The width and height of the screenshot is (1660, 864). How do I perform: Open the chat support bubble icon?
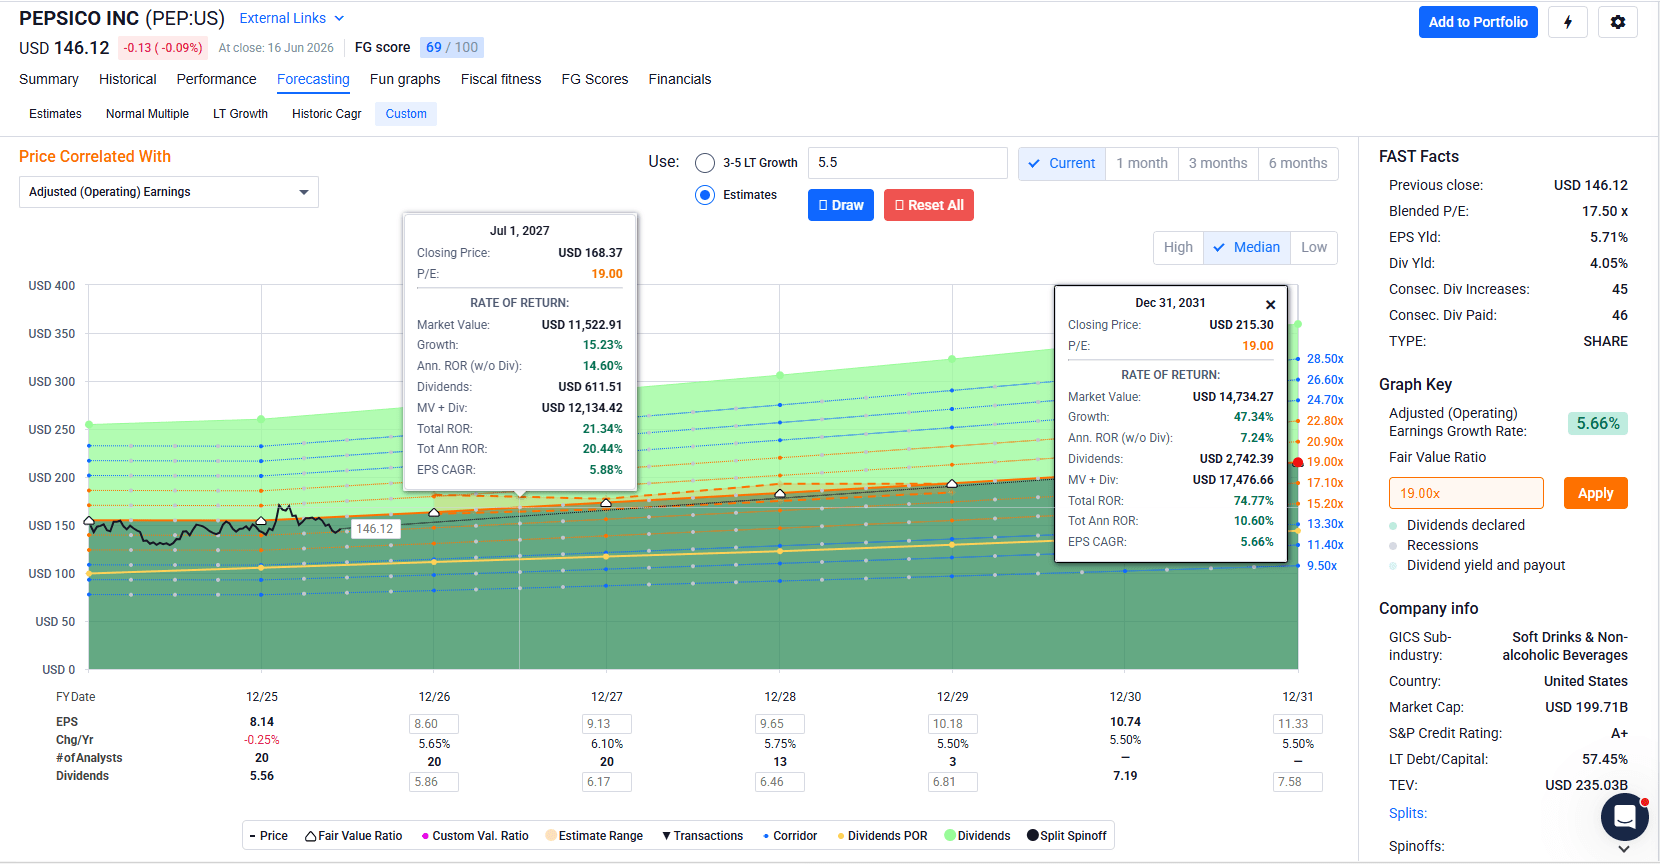tap(1625, 817)
